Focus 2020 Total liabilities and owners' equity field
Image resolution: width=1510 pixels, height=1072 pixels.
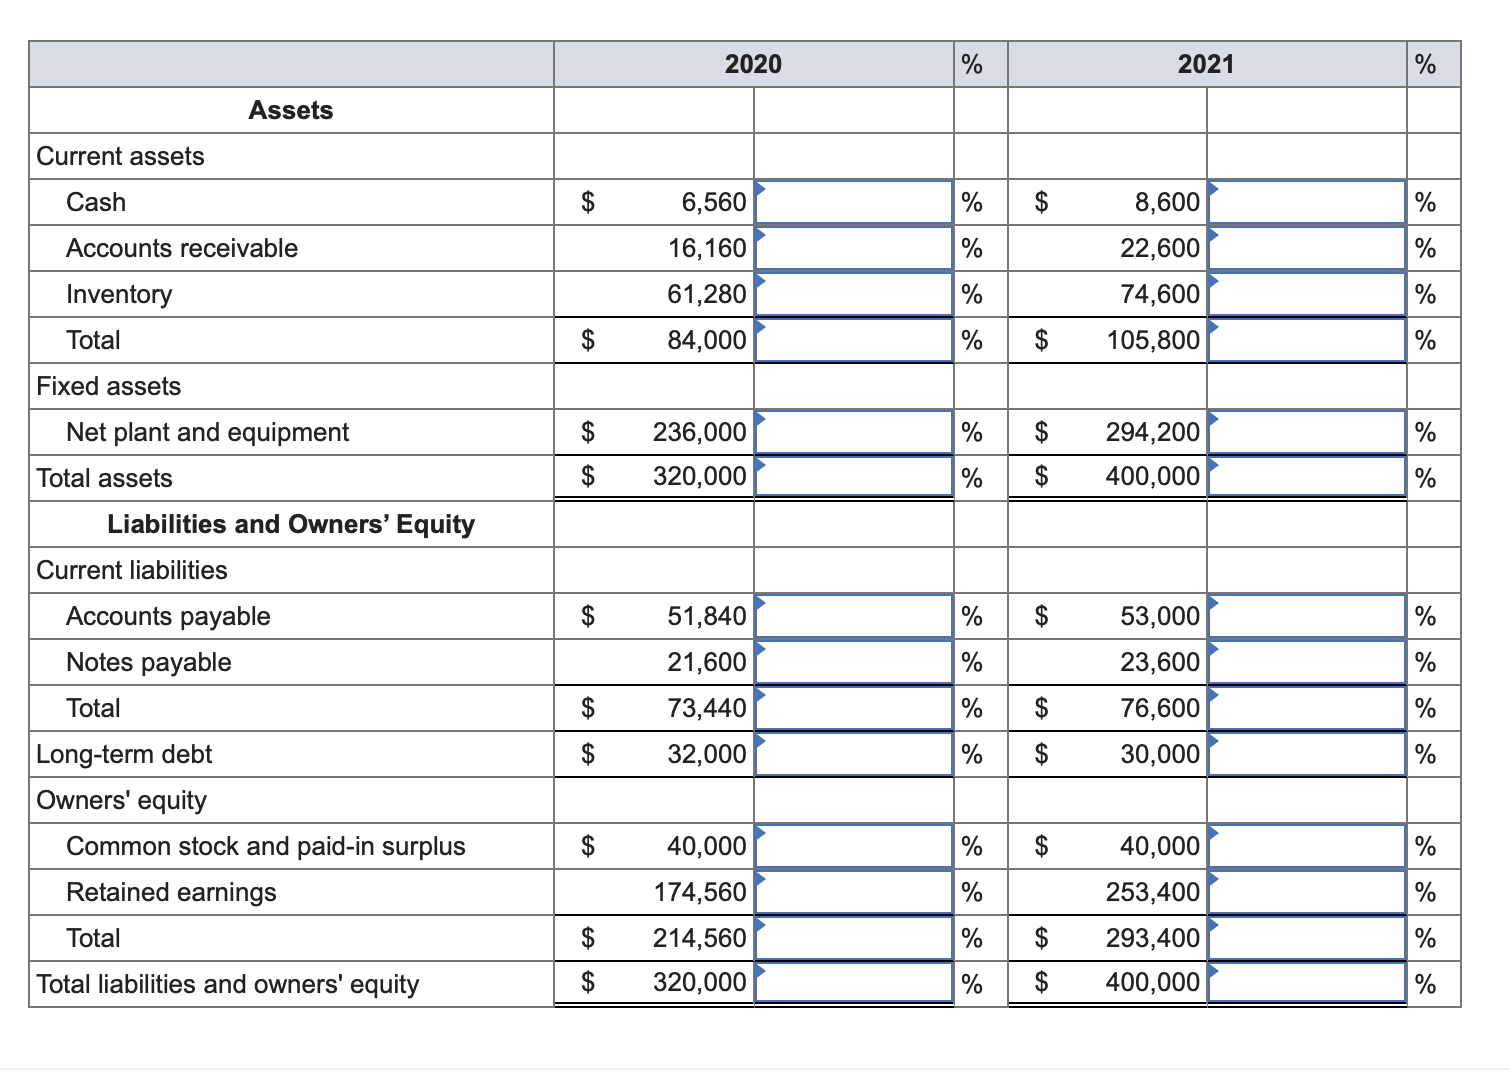point(854,982)
